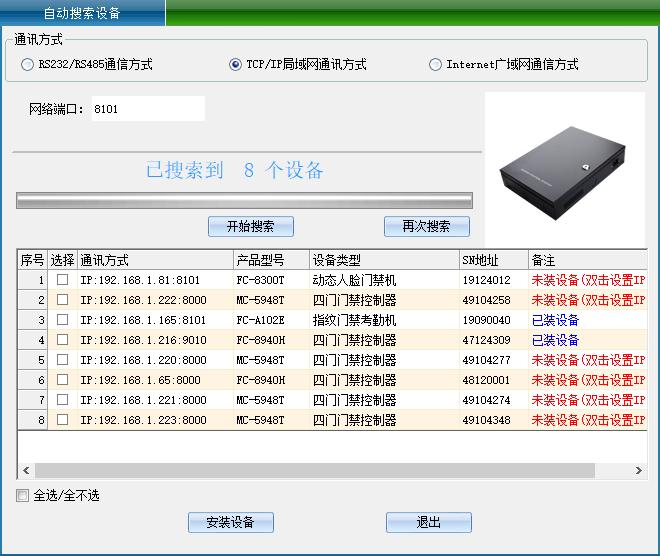The height and width of the screenshot is (556, 660).
Task: Click the 安装设备 button
Action: click(x=230, y=522)
